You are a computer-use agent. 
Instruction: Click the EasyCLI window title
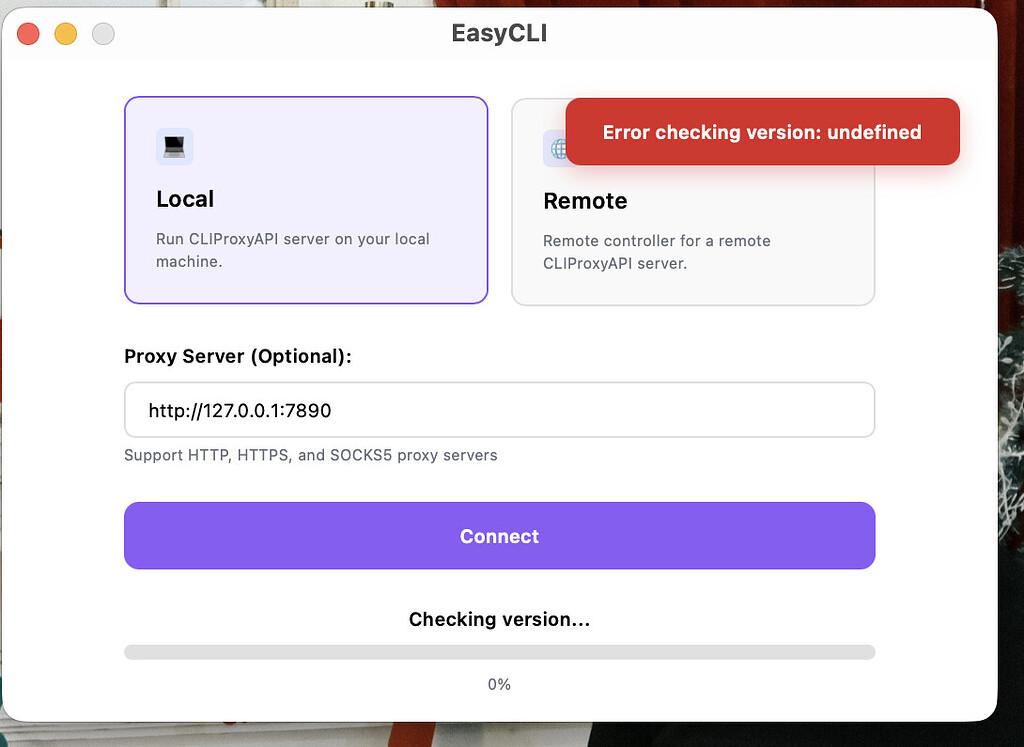[x=500, y=33]
